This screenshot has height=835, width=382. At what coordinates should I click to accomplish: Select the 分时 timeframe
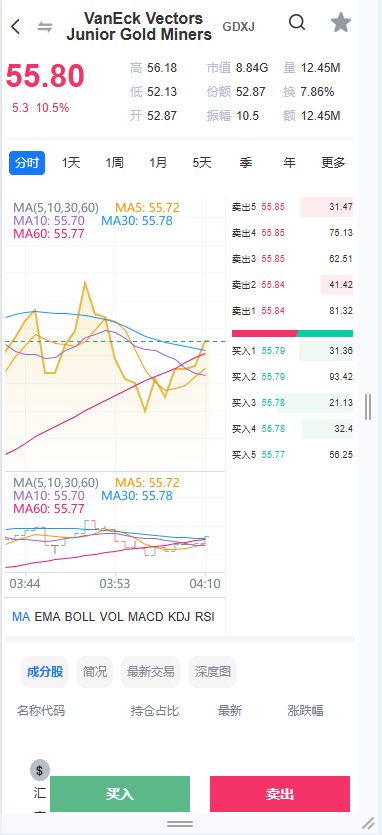27,163
